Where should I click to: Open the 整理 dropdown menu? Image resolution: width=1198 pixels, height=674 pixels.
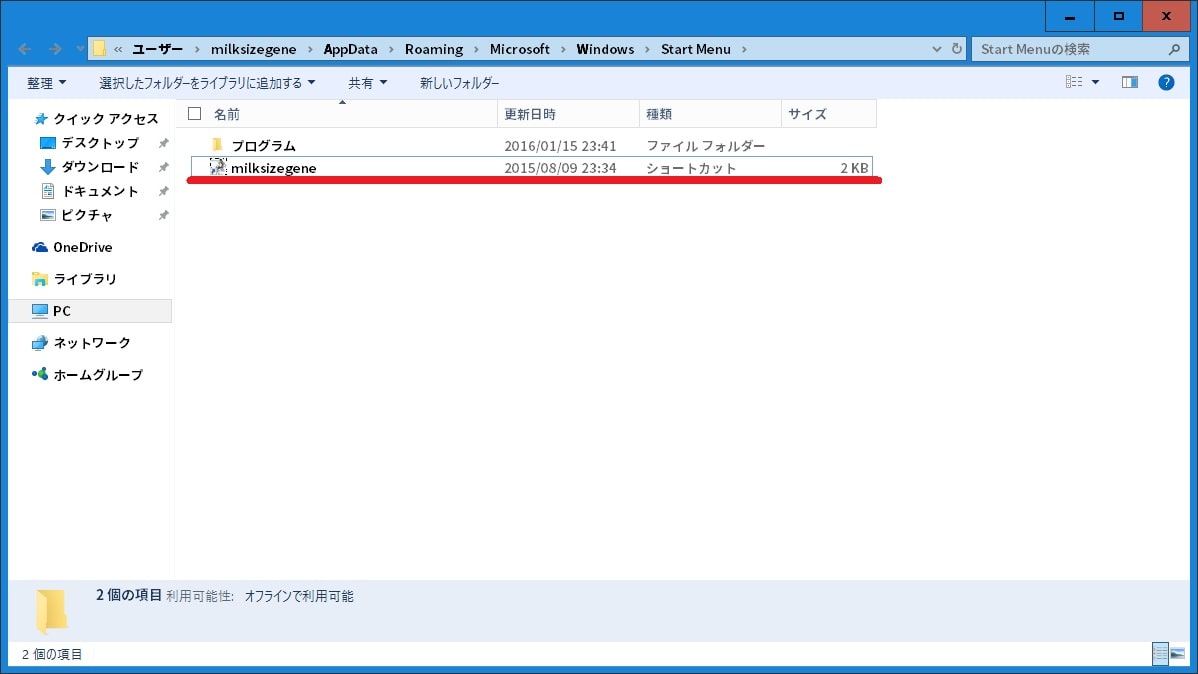46,83
